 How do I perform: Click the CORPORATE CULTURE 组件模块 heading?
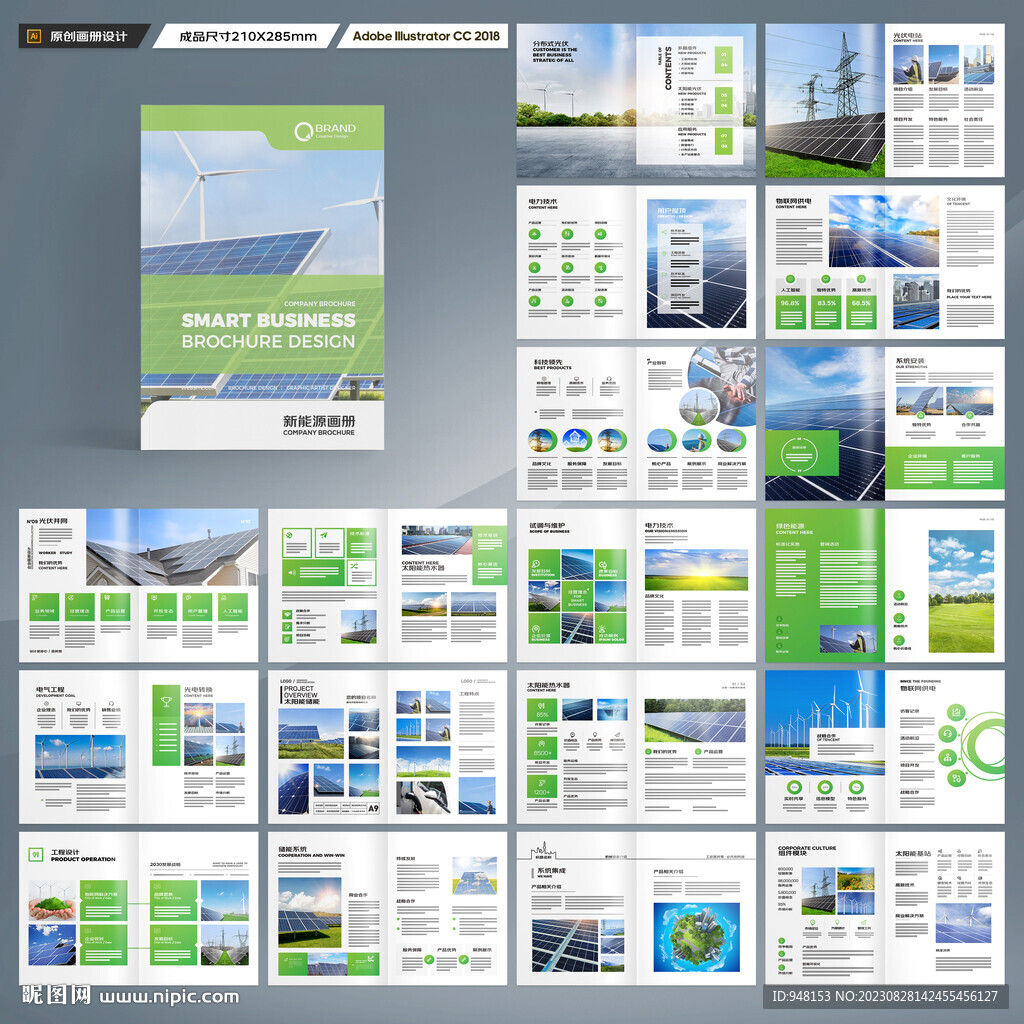point(807,850)
